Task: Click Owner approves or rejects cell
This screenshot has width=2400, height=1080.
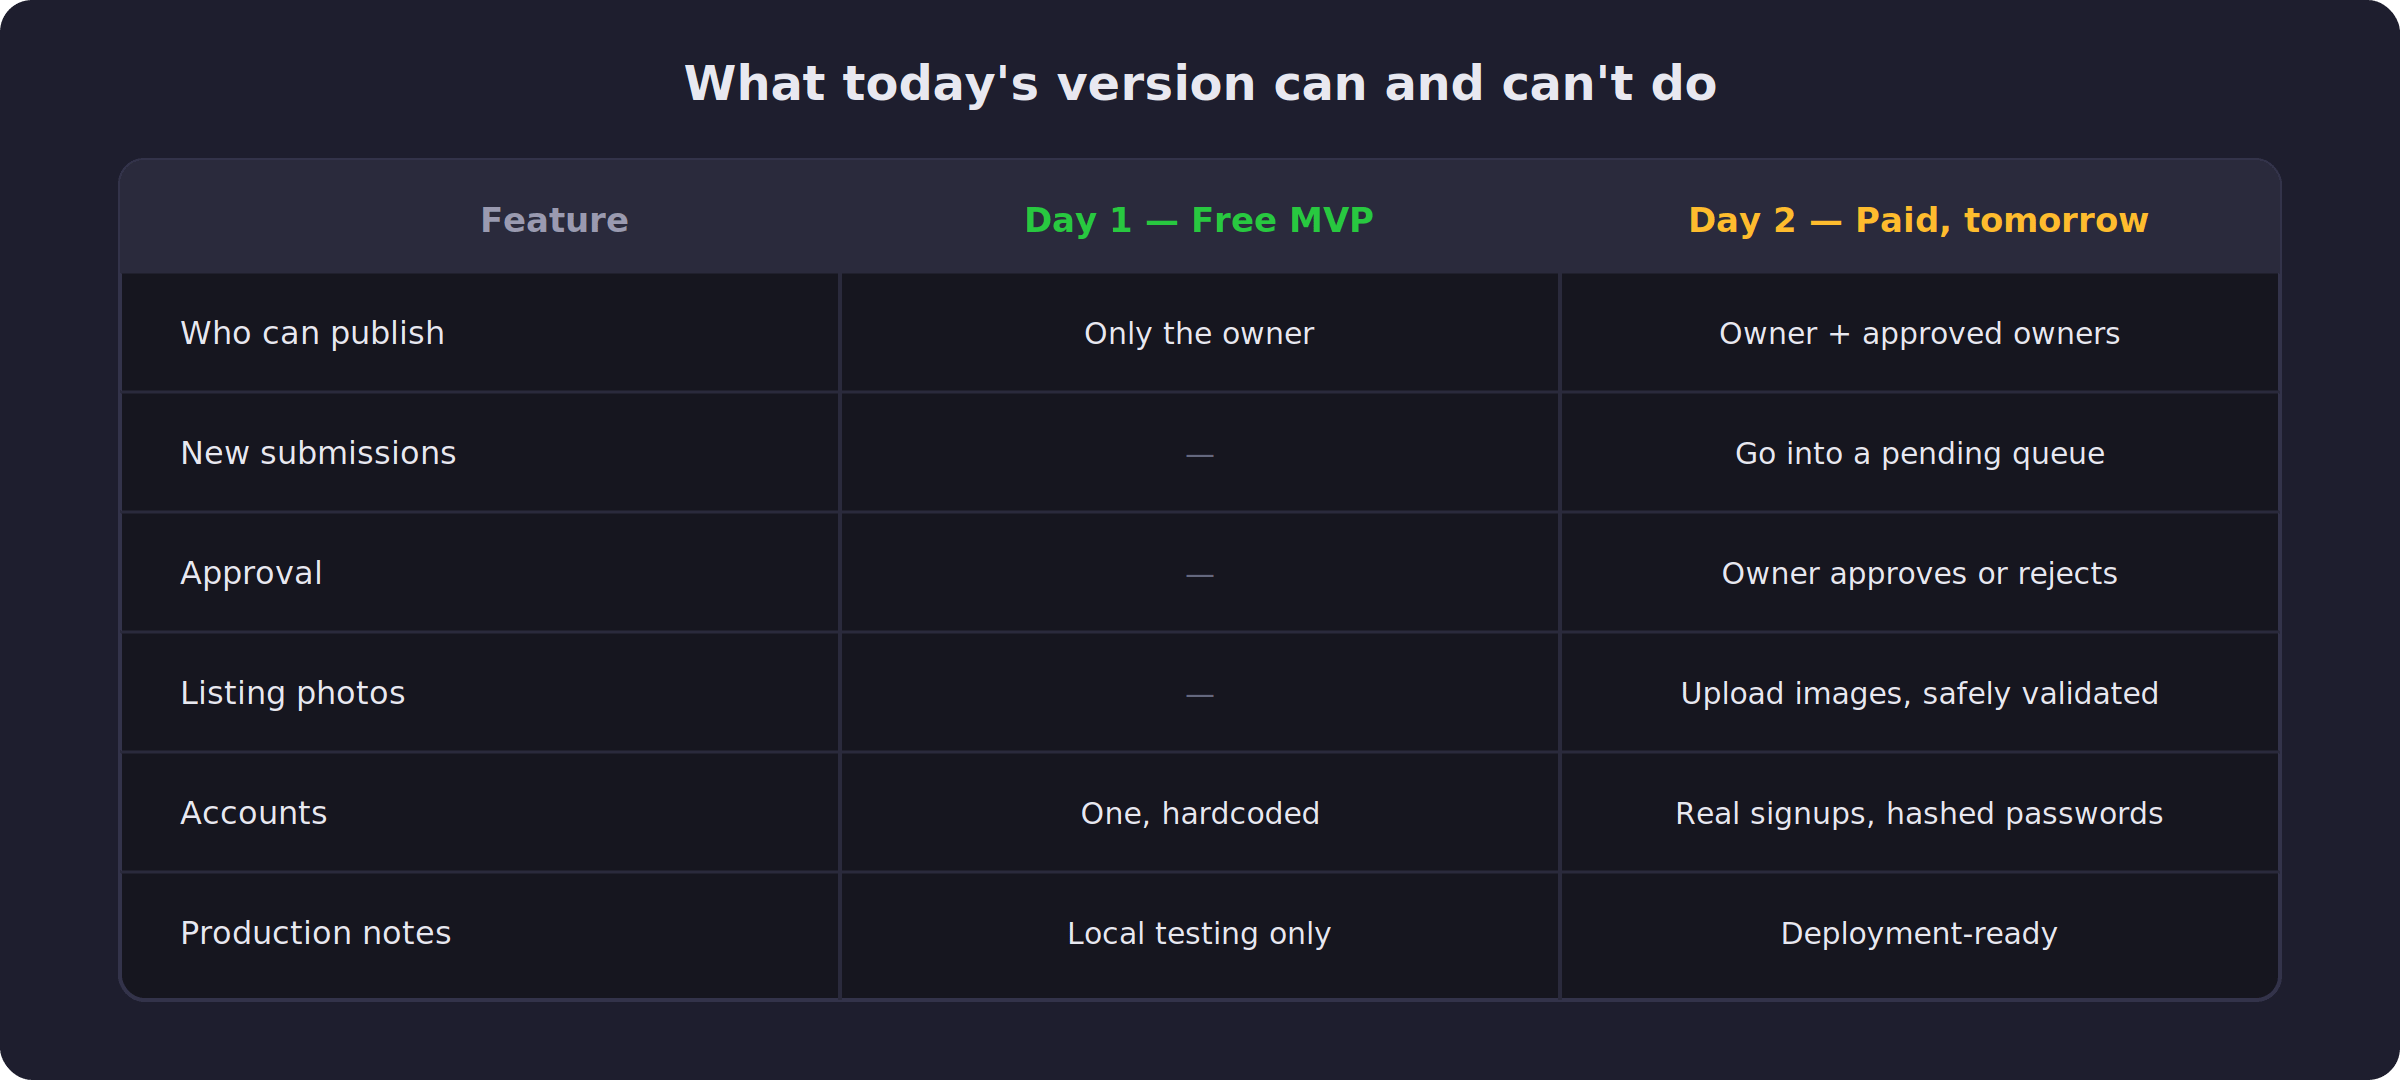Action: (1919, 573)
